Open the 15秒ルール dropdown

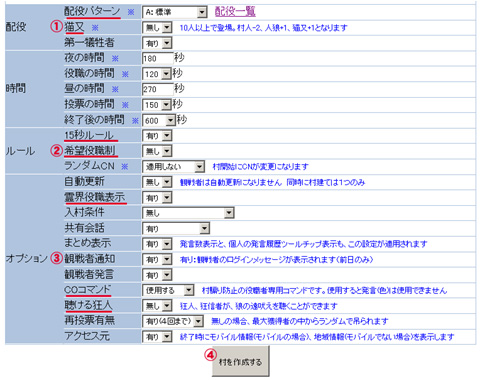(x=157, y=136)
